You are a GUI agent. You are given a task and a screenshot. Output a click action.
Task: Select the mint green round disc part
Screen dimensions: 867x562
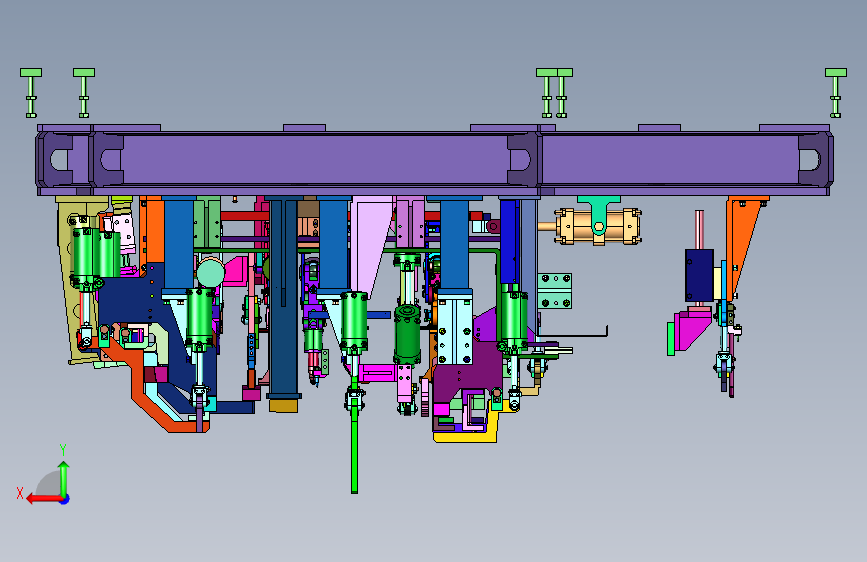(x=211, y=273)
